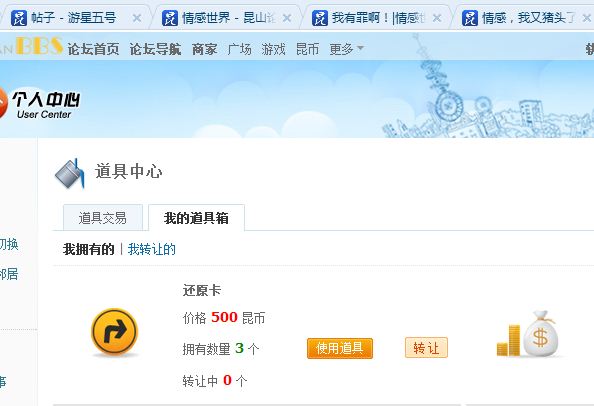Go to 论坛首页 in navigation
The image size is (594, 406).
coord(93,49)
